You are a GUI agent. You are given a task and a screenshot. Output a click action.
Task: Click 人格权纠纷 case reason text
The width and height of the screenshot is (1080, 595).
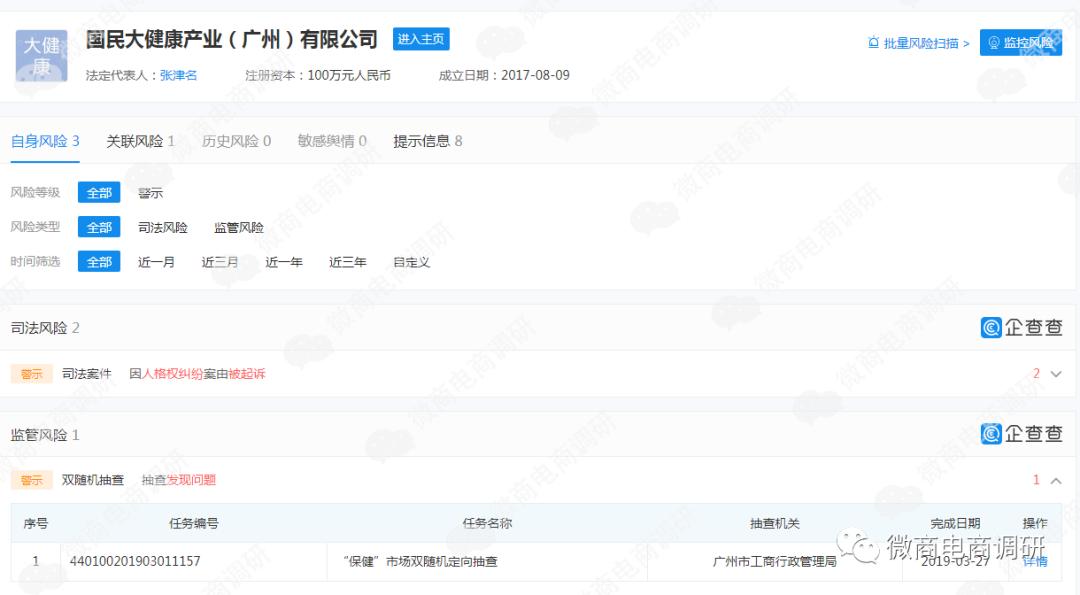(x=172, y=374)
